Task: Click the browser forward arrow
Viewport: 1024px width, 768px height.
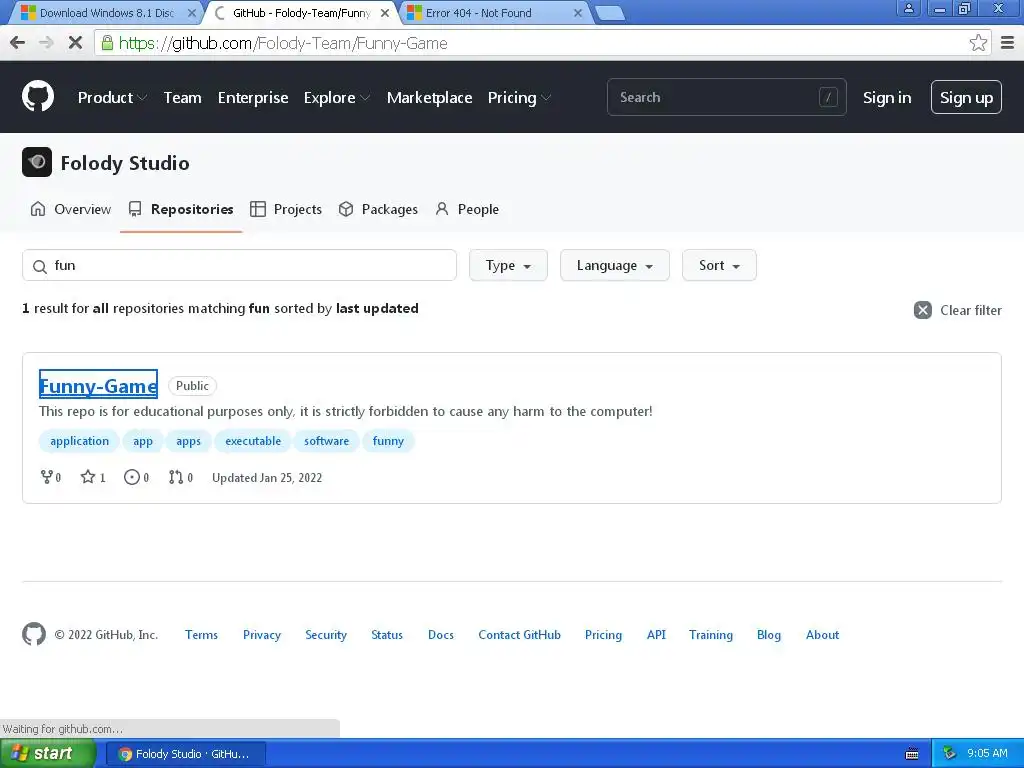Action: click(46, 43)
